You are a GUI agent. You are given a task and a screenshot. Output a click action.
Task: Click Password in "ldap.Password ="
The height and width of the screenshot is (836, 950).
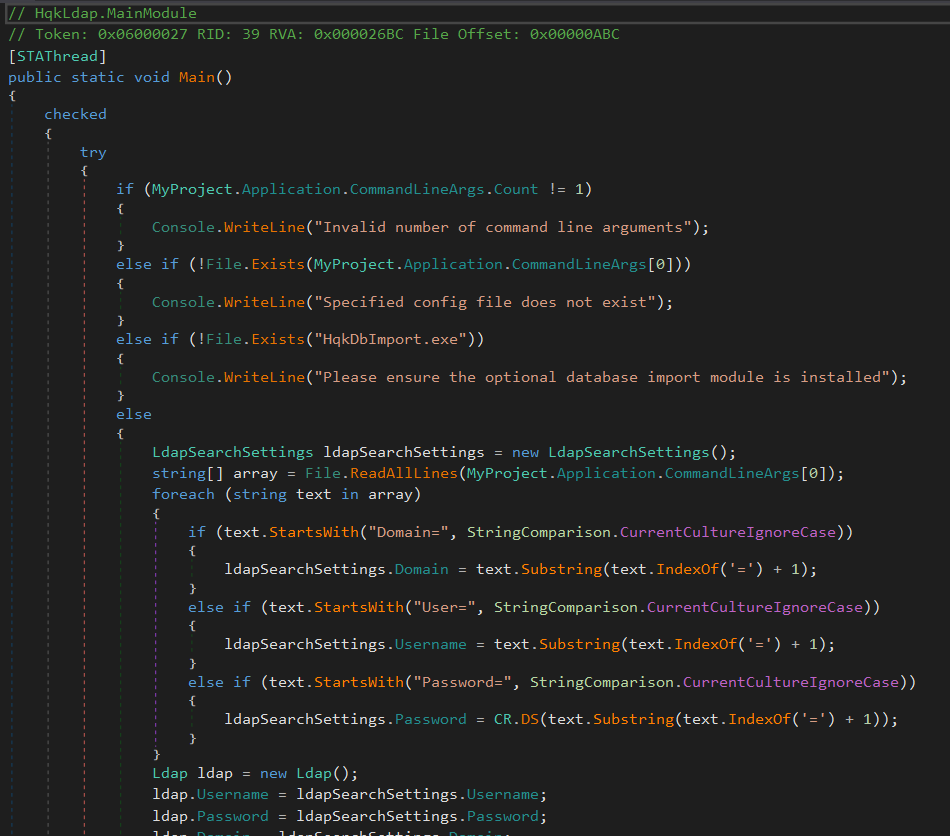tap(233, 817)
